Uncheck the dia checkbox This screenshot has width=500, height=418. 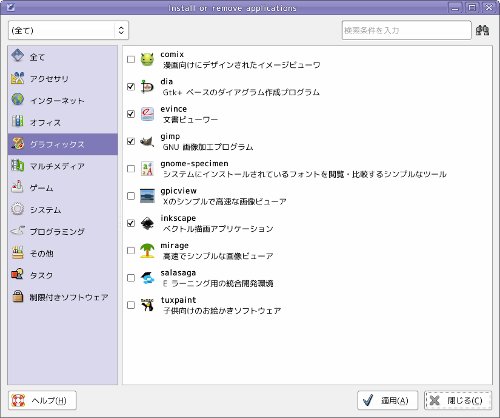pos(131,87)
